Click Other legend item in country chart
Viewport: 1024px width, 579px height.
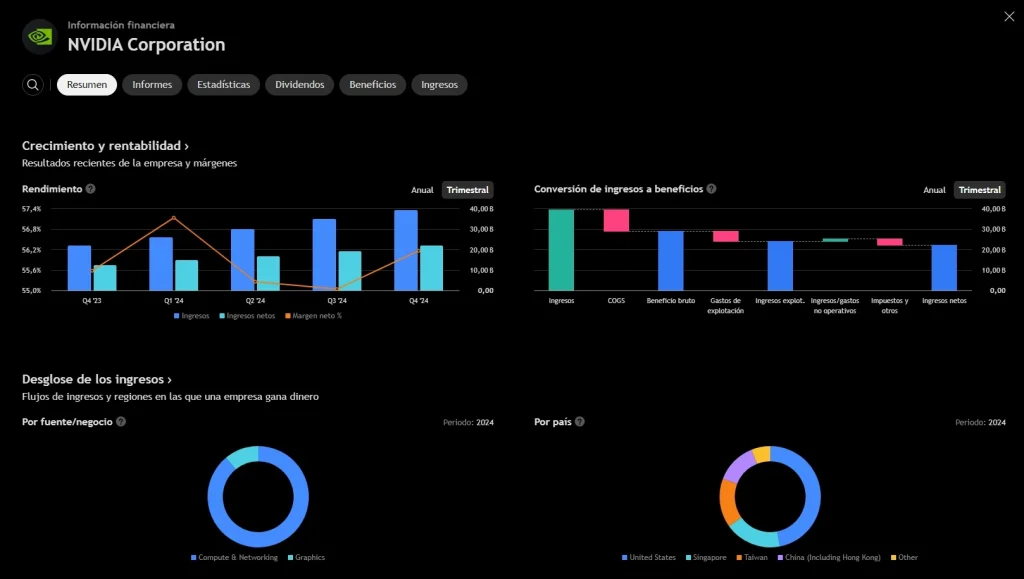coord(904,557)
